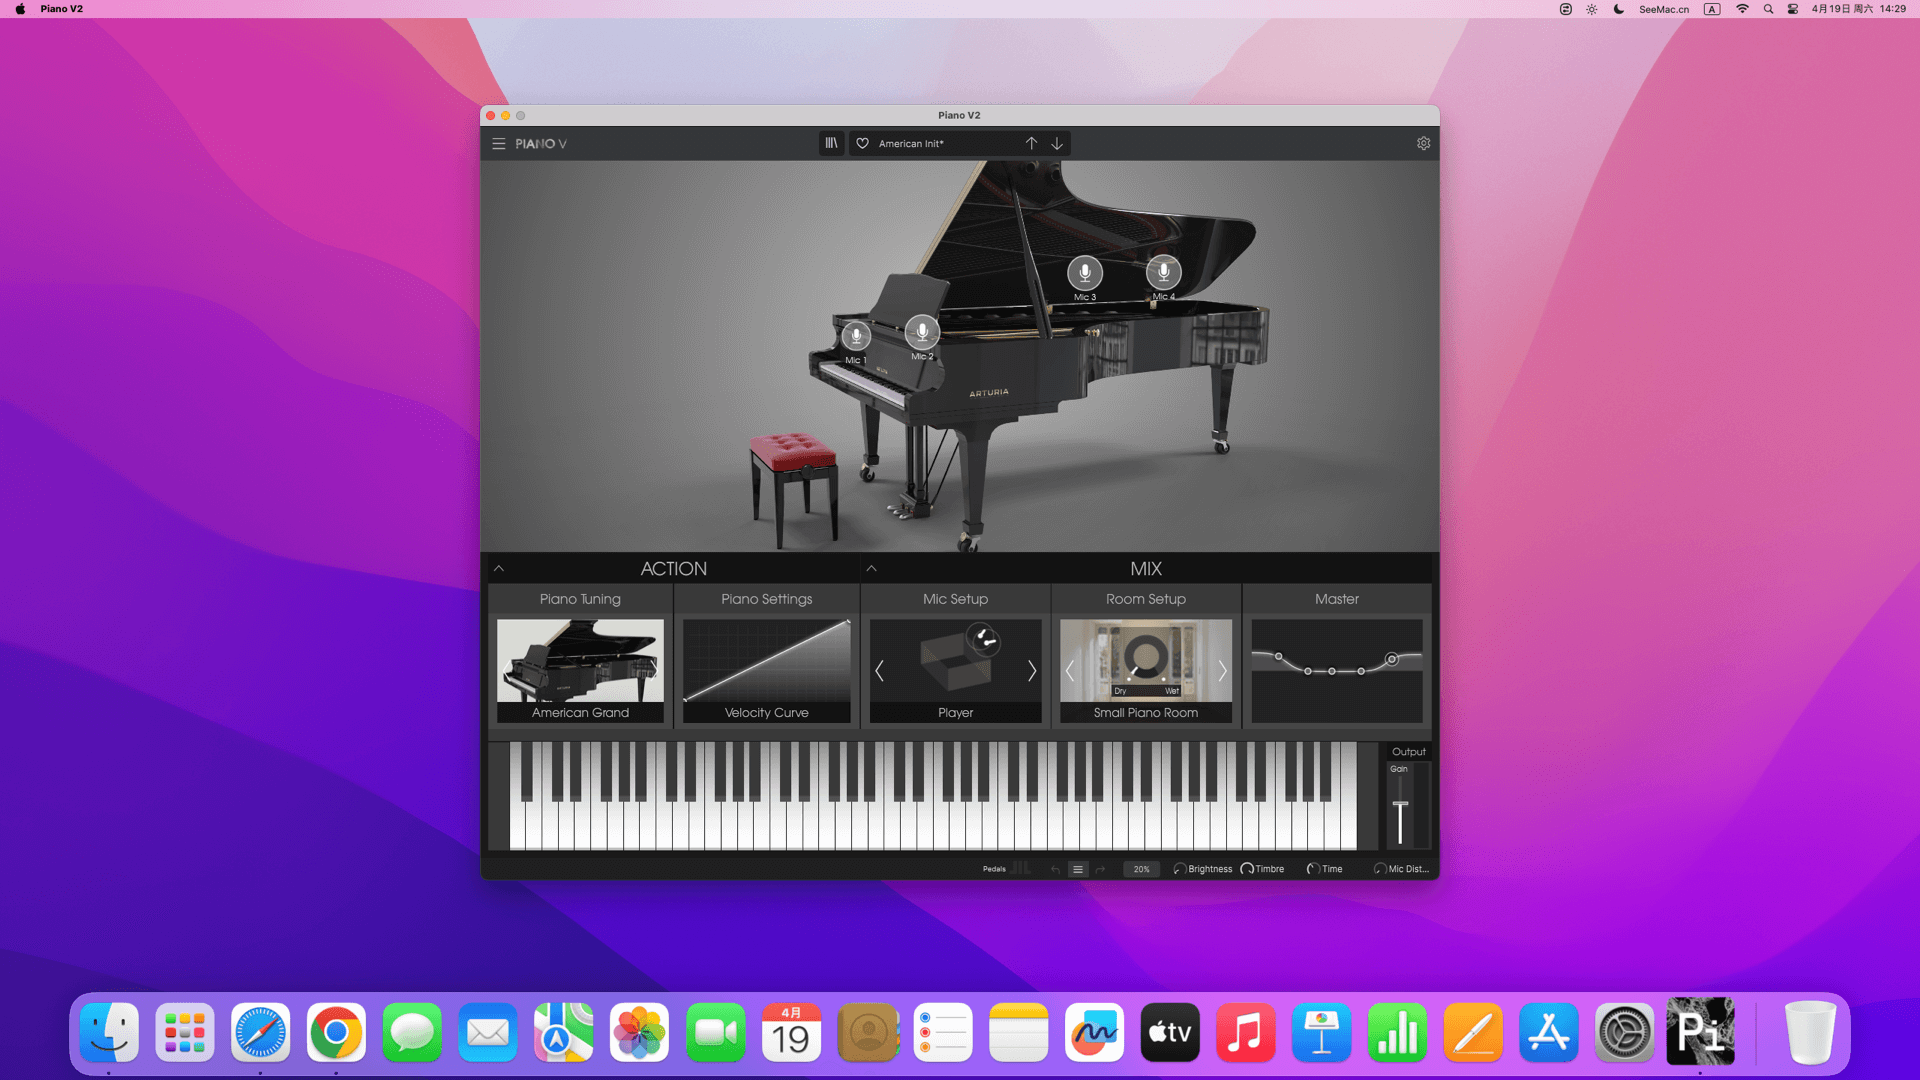
Task: Open the Piano V2 menu bar item
Action: [62, 9]
